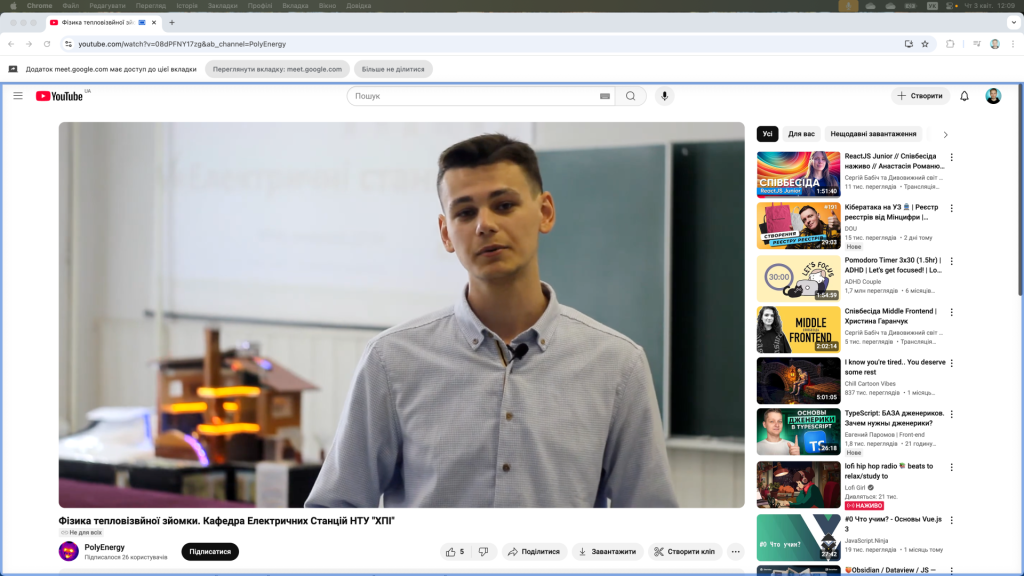Open the Кібератака на УЗ thumbnail
The width and height of the screenshot is (1024, 576).
point(798,226)
